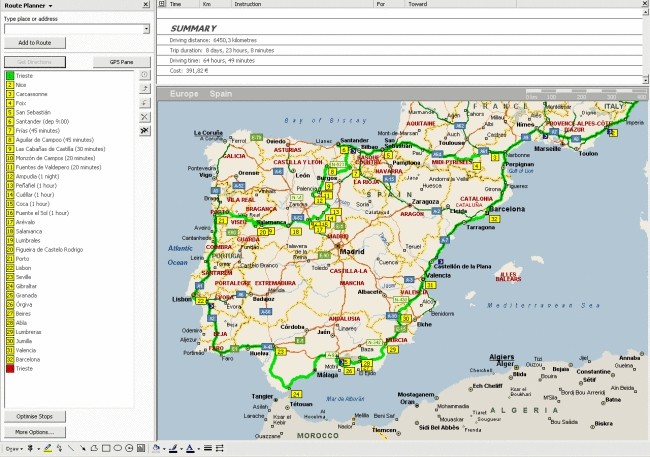The width and height of the screenshot is (650, 457).
Task: Close the Route Planner pane
Action: (146, 5)
